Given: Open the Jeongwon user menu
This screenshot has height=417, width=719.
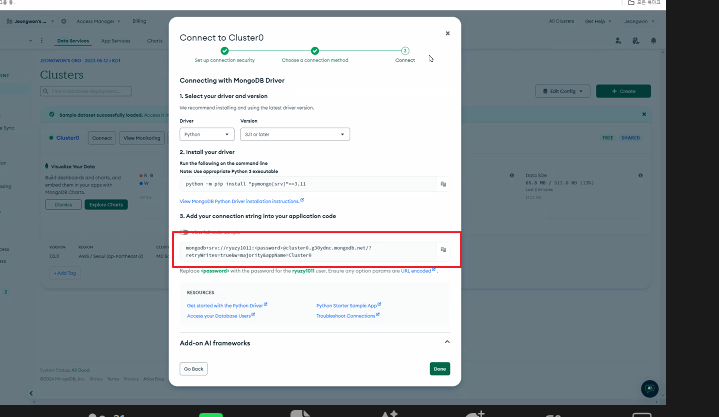Looking at the screenshot, I should [639, 21].
